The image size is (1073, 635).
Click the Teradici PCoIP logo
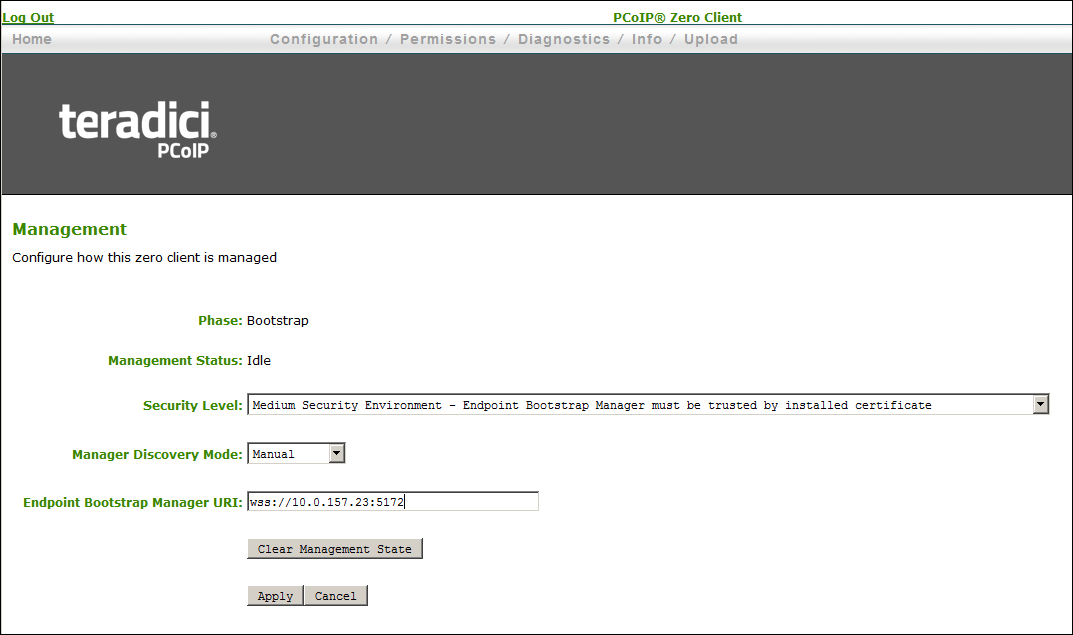tap(138, 130)
